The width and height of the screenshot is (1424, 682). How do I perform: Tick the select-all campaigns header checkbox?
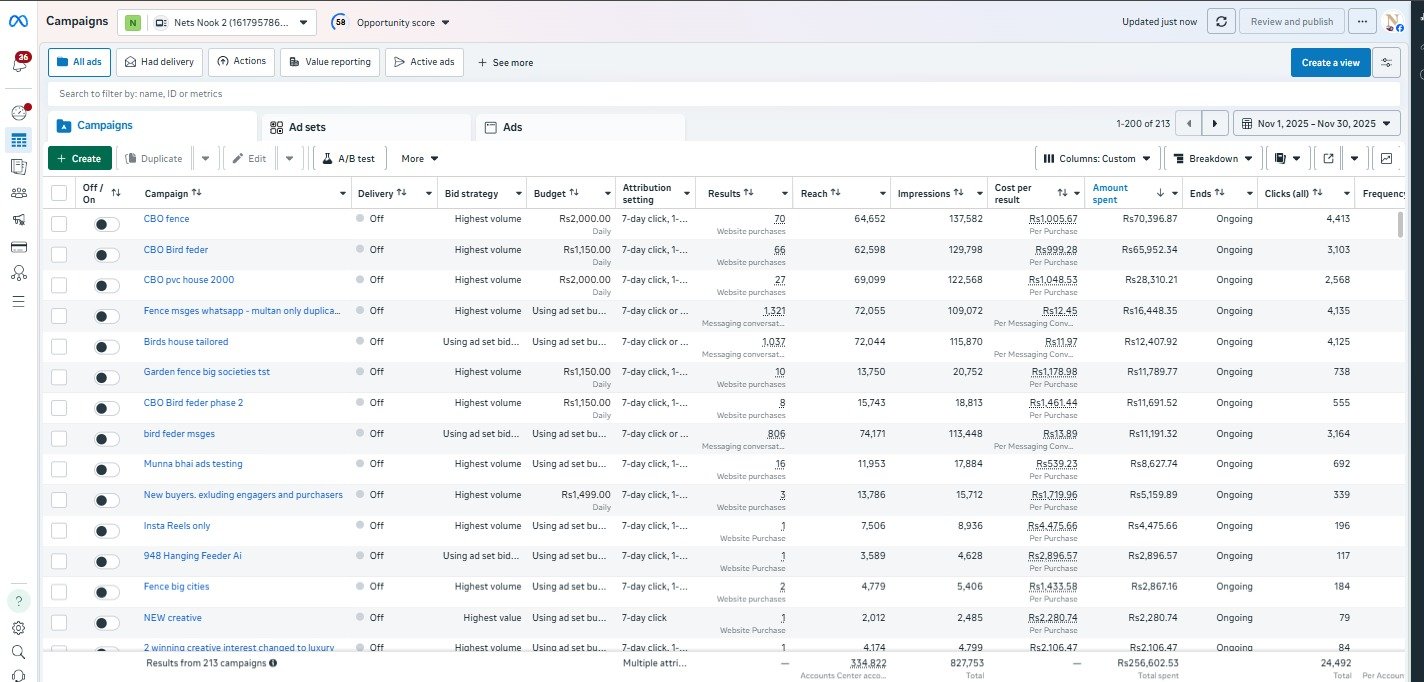(59, 193)
